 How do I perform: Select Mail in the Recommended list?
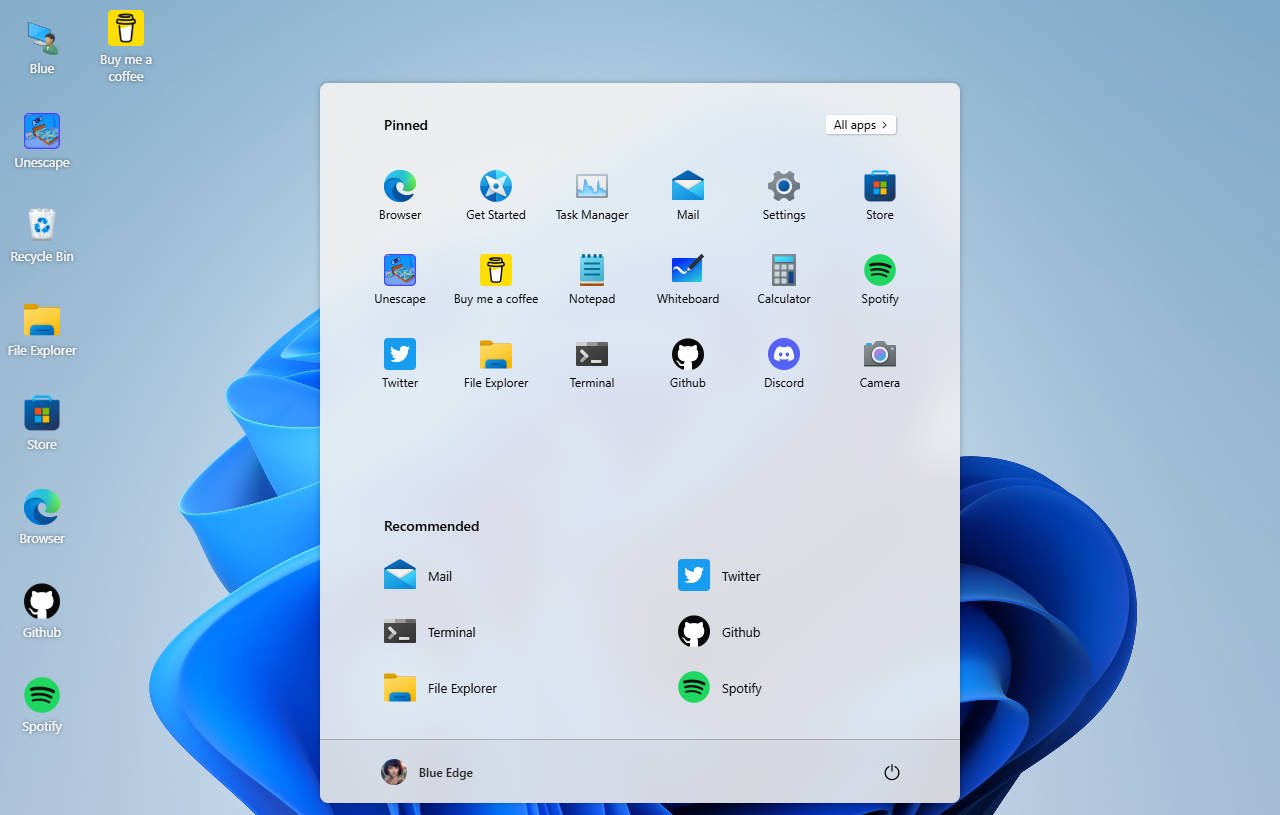click(420, 576)
